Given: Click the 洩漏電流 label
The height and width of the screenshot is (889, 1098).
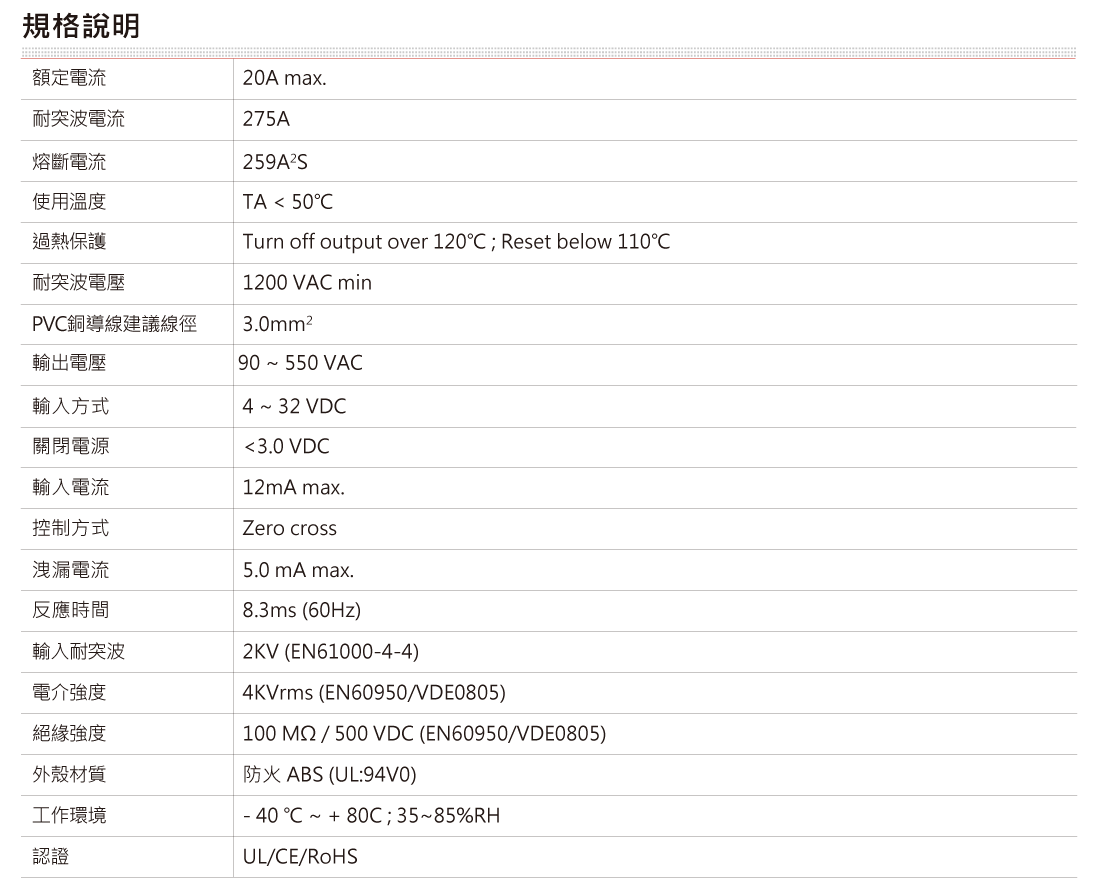Looking at the screenshot, I should click(x=69, y=570).
